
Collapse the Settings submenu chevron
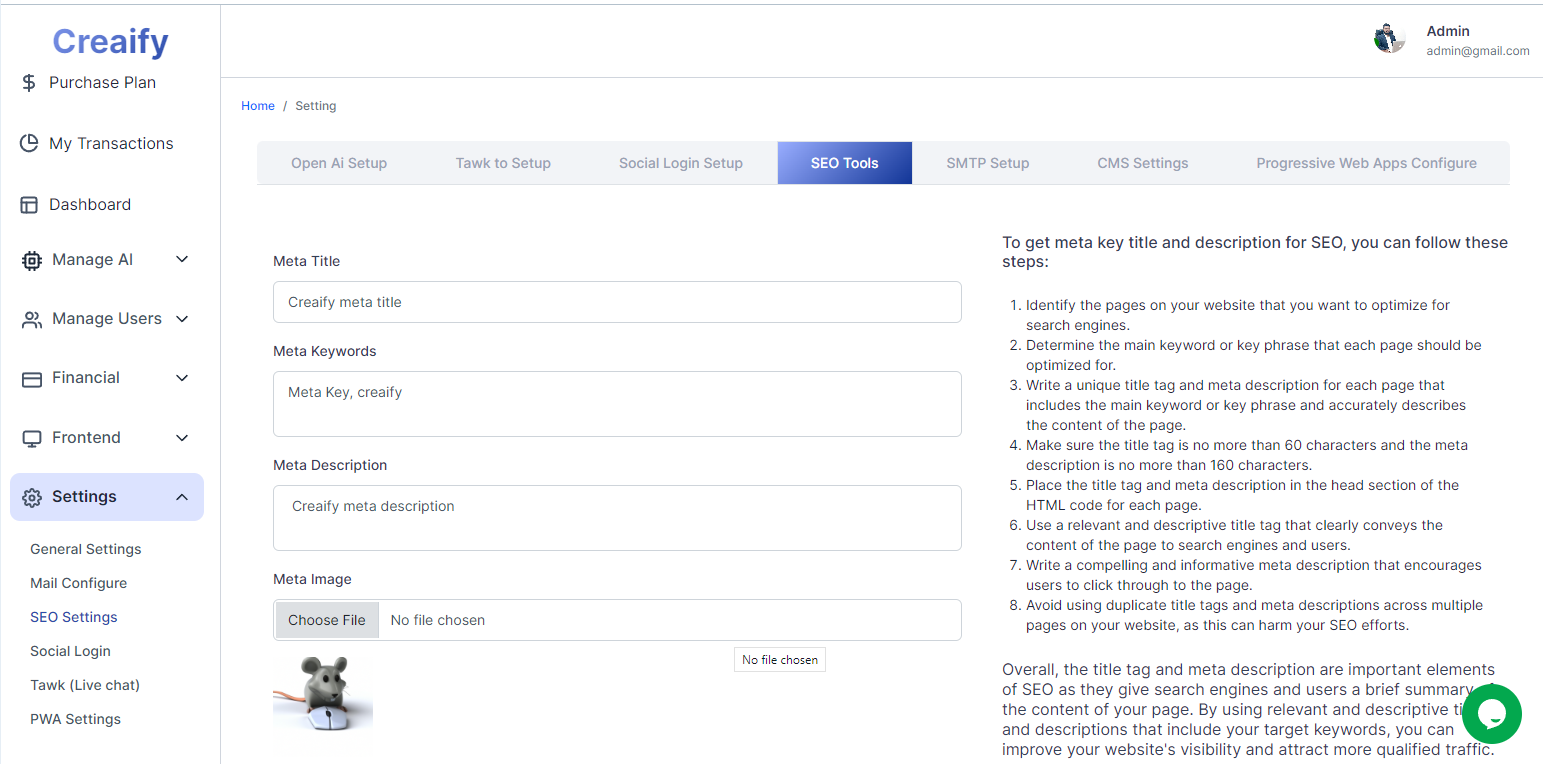(x=182, y=497)
